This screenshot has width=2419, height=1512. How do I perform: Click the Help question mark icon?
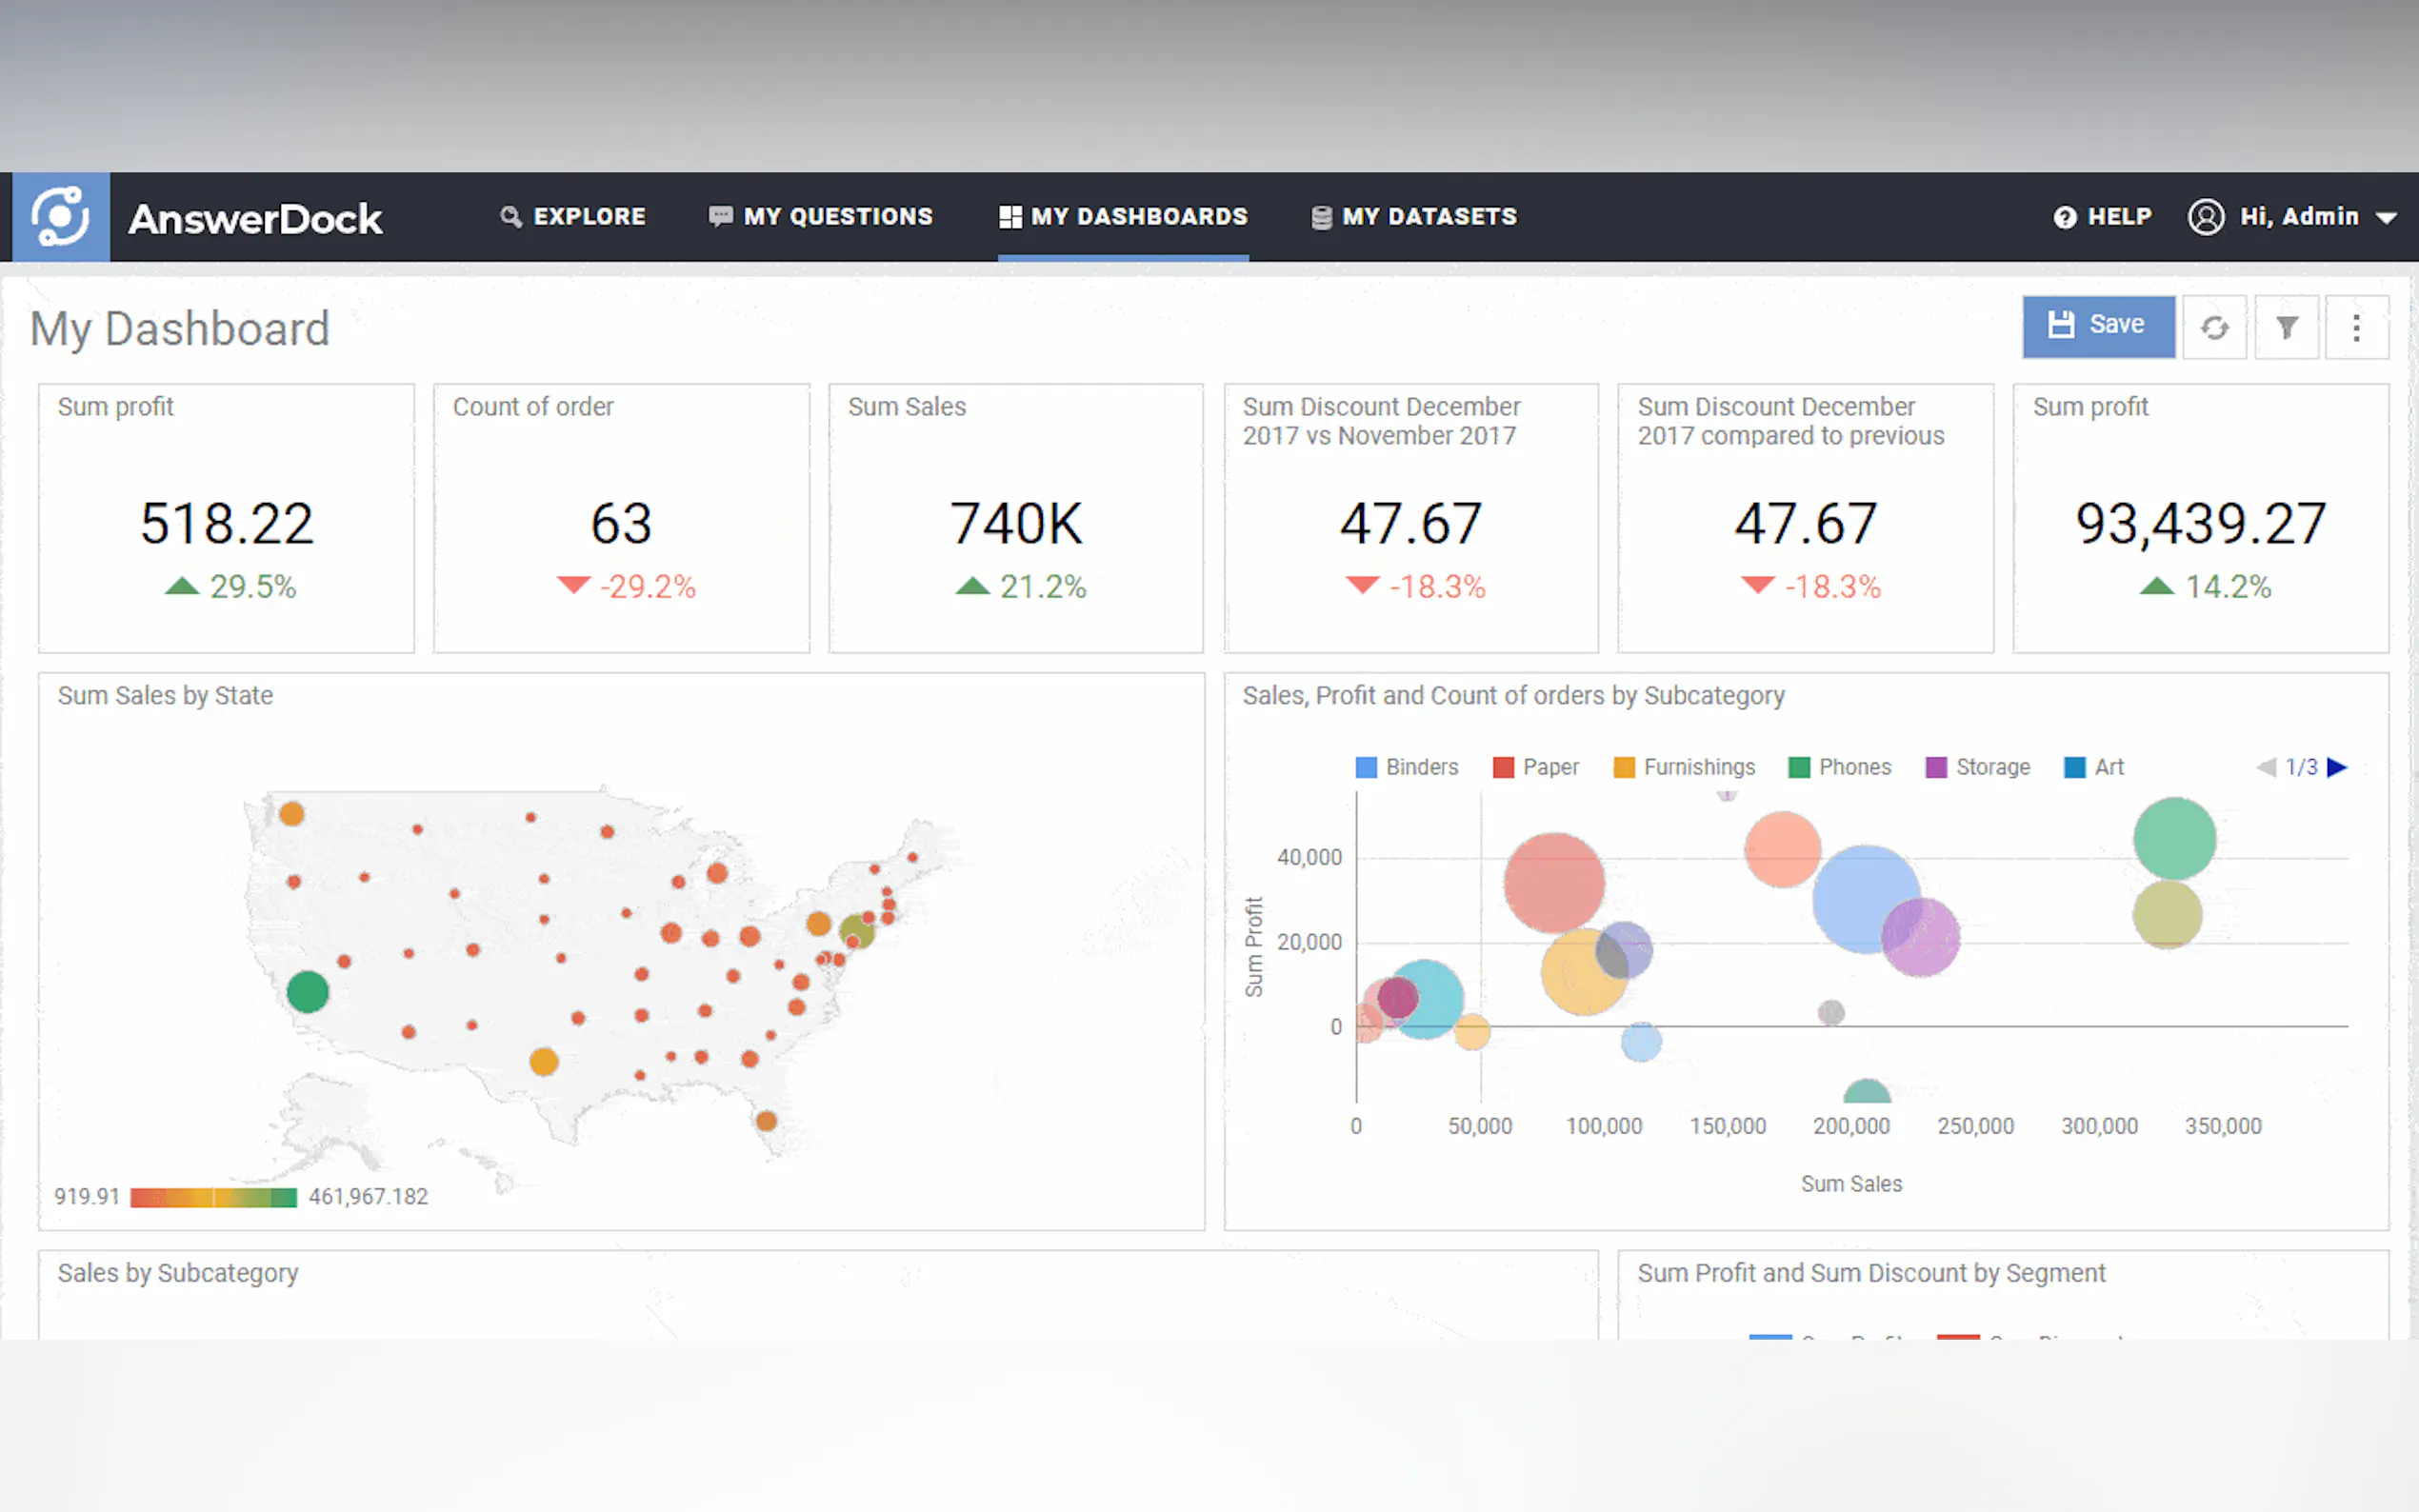pyautogui.click(x=2064, y=217)
